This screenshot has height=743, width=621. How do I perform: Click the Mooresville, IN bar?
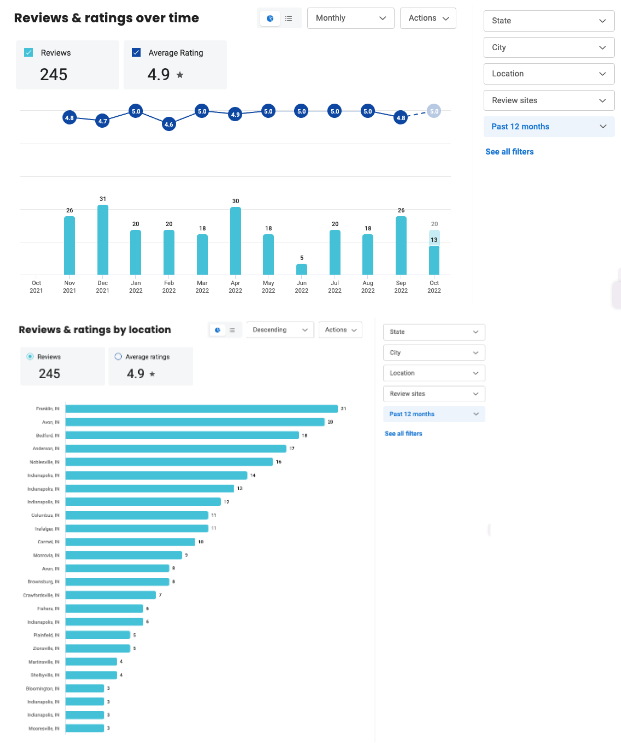(85, 728)
